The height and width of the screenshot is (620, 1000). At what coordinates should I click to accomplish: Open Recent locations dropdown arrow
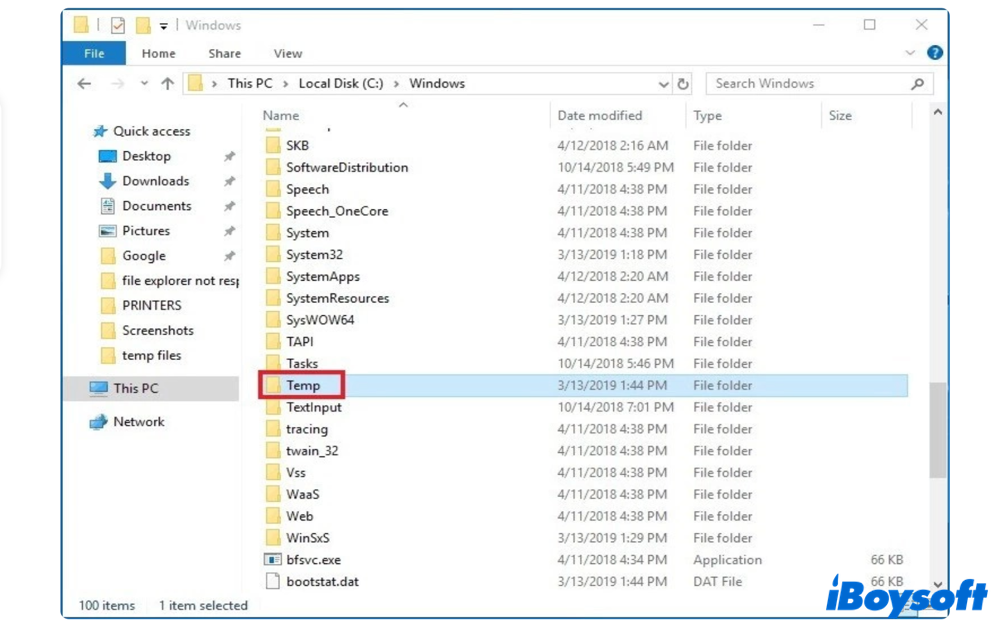point(144,84)
